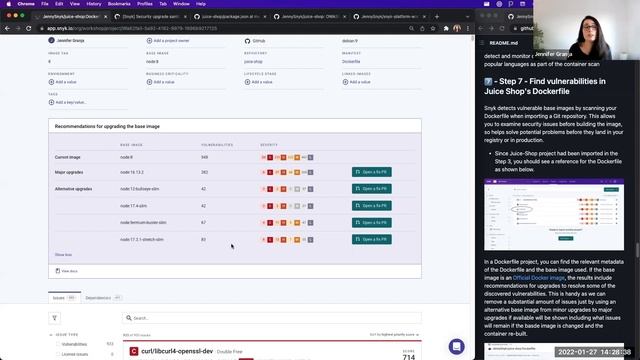Open fix PR in row with 47 vulnerabilities

click(371, 222)
